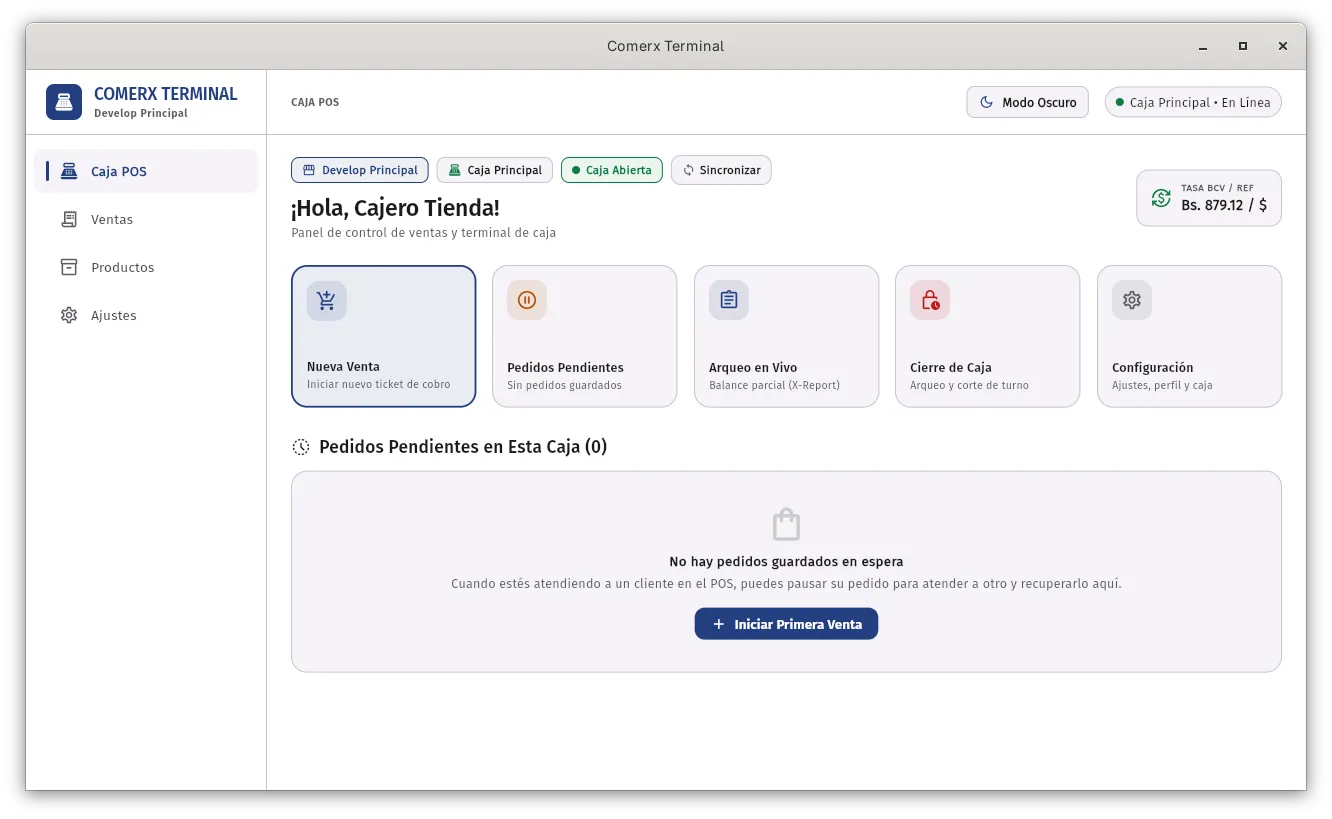Click the Cierre de Caja lock icon
Viewport: 1332px width, 819px height.
[x=930, y=300]
